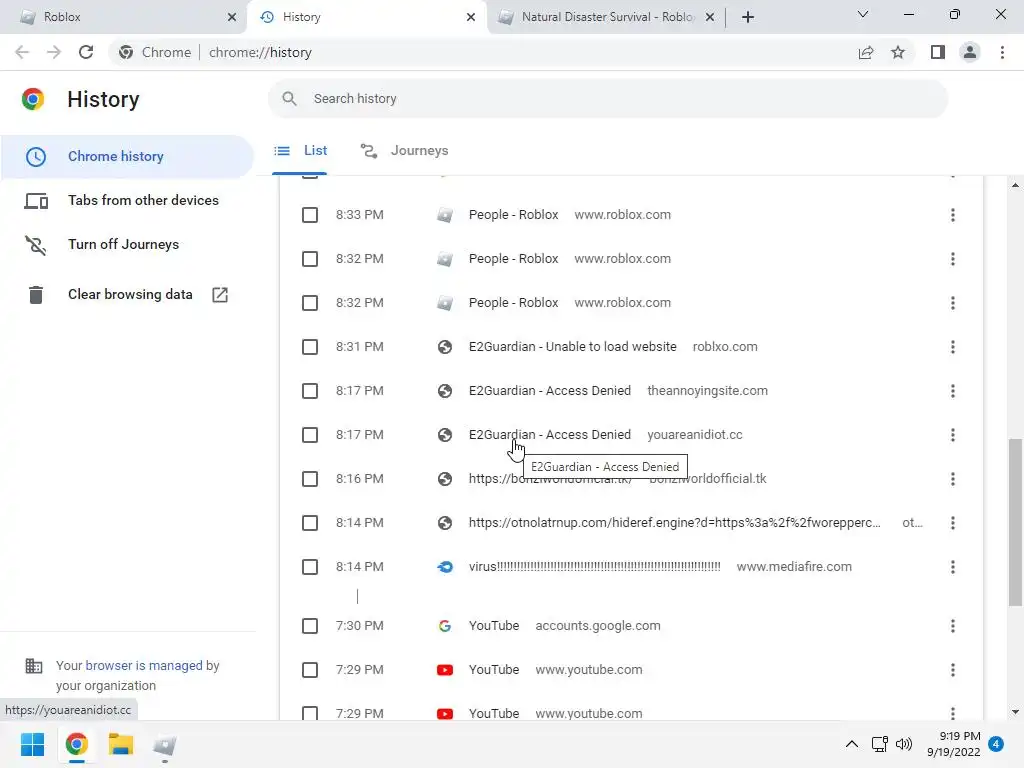Open File Explorer from the taskbar
The width and height of the screenshot is (1024, 768).
coord(121,744)
